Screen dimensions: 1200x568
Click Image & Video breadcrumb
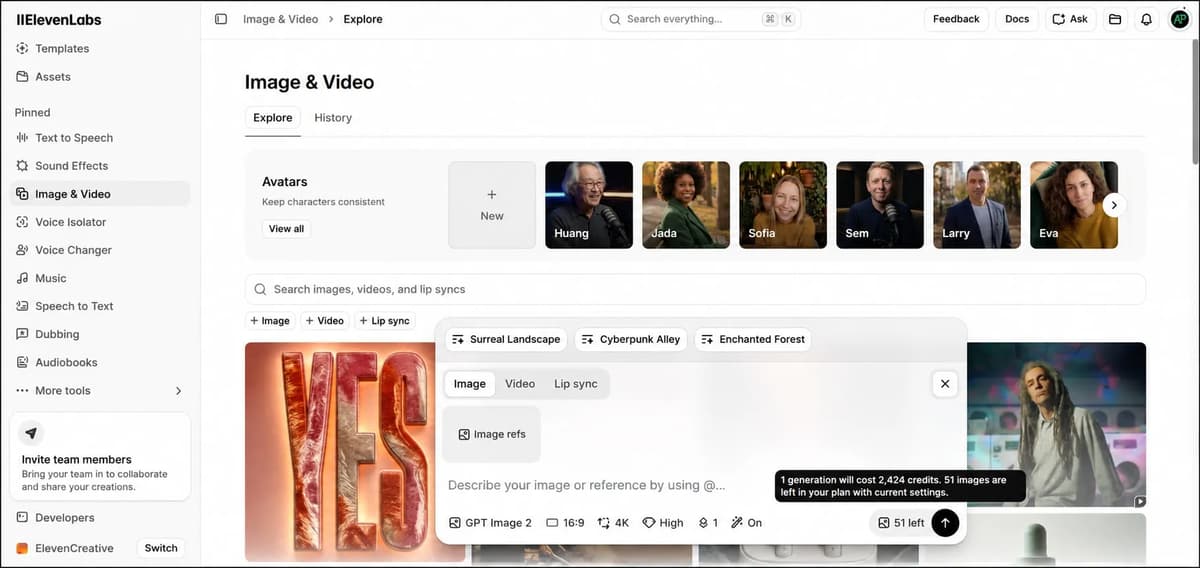(281, 19)
